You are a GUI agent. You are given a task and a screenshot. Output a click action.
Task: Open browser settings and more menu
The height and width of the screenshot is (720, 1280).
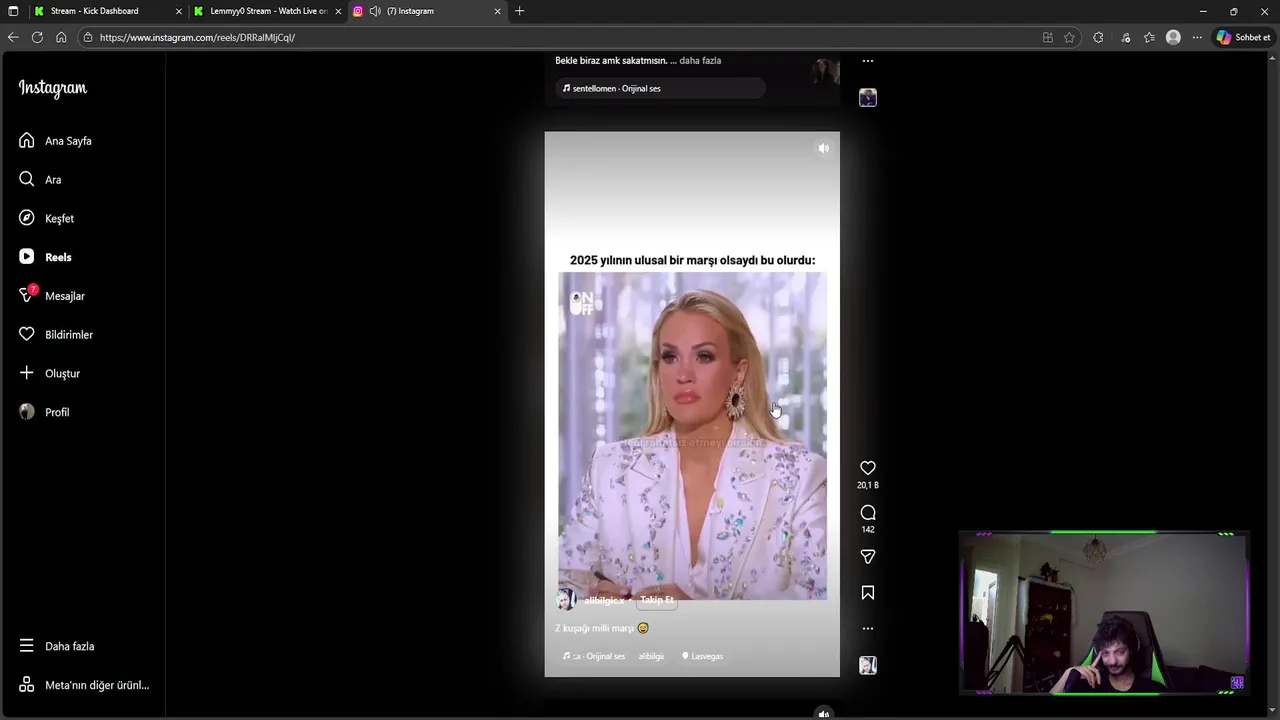tap(1197, 37)
